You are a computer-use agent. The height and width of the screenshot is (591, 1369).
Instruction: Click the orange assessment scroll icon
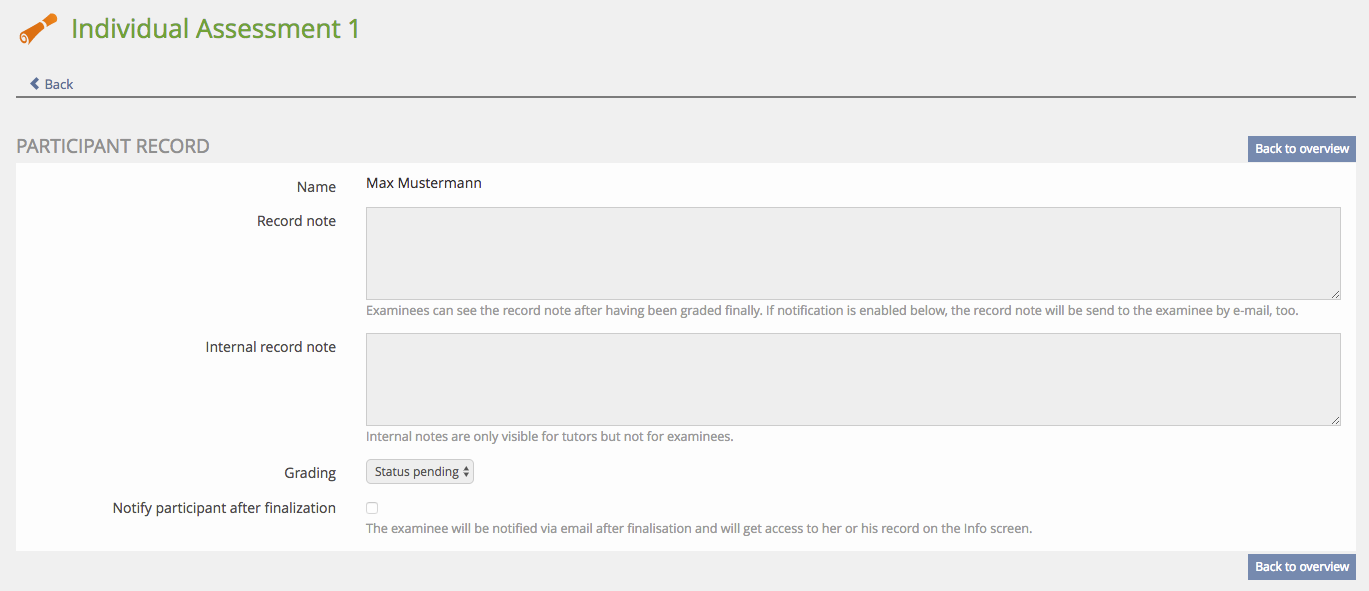pos(38,30)
